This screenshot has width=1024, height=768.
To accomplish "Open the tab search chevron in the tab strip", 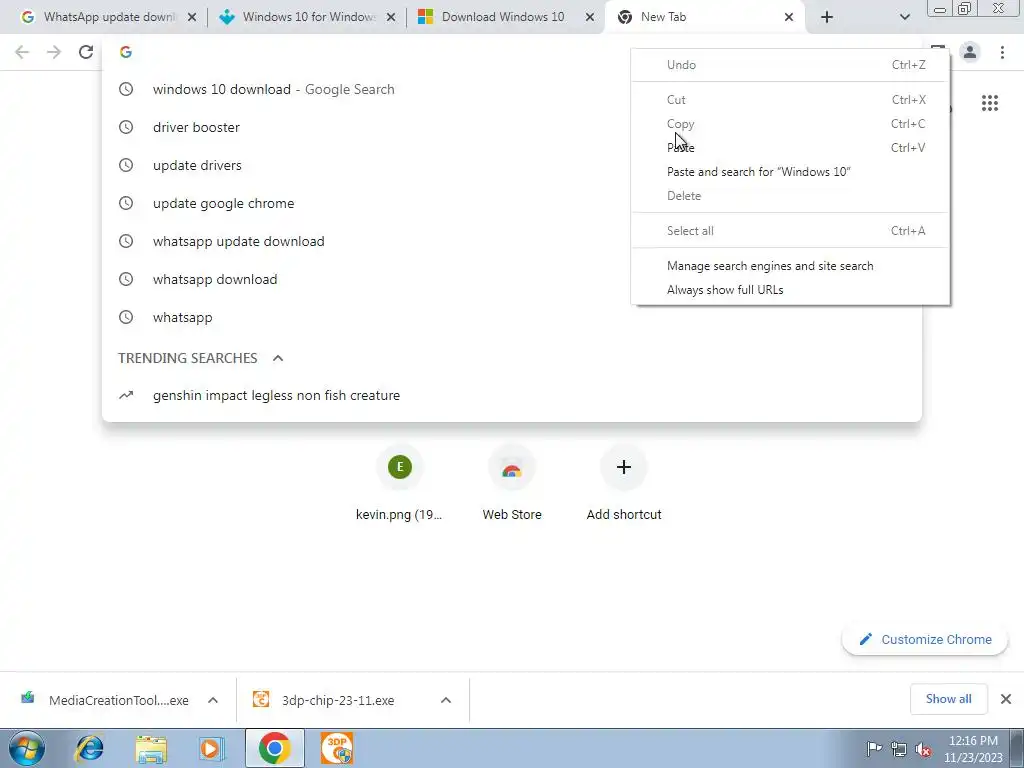I will (904, 17).
